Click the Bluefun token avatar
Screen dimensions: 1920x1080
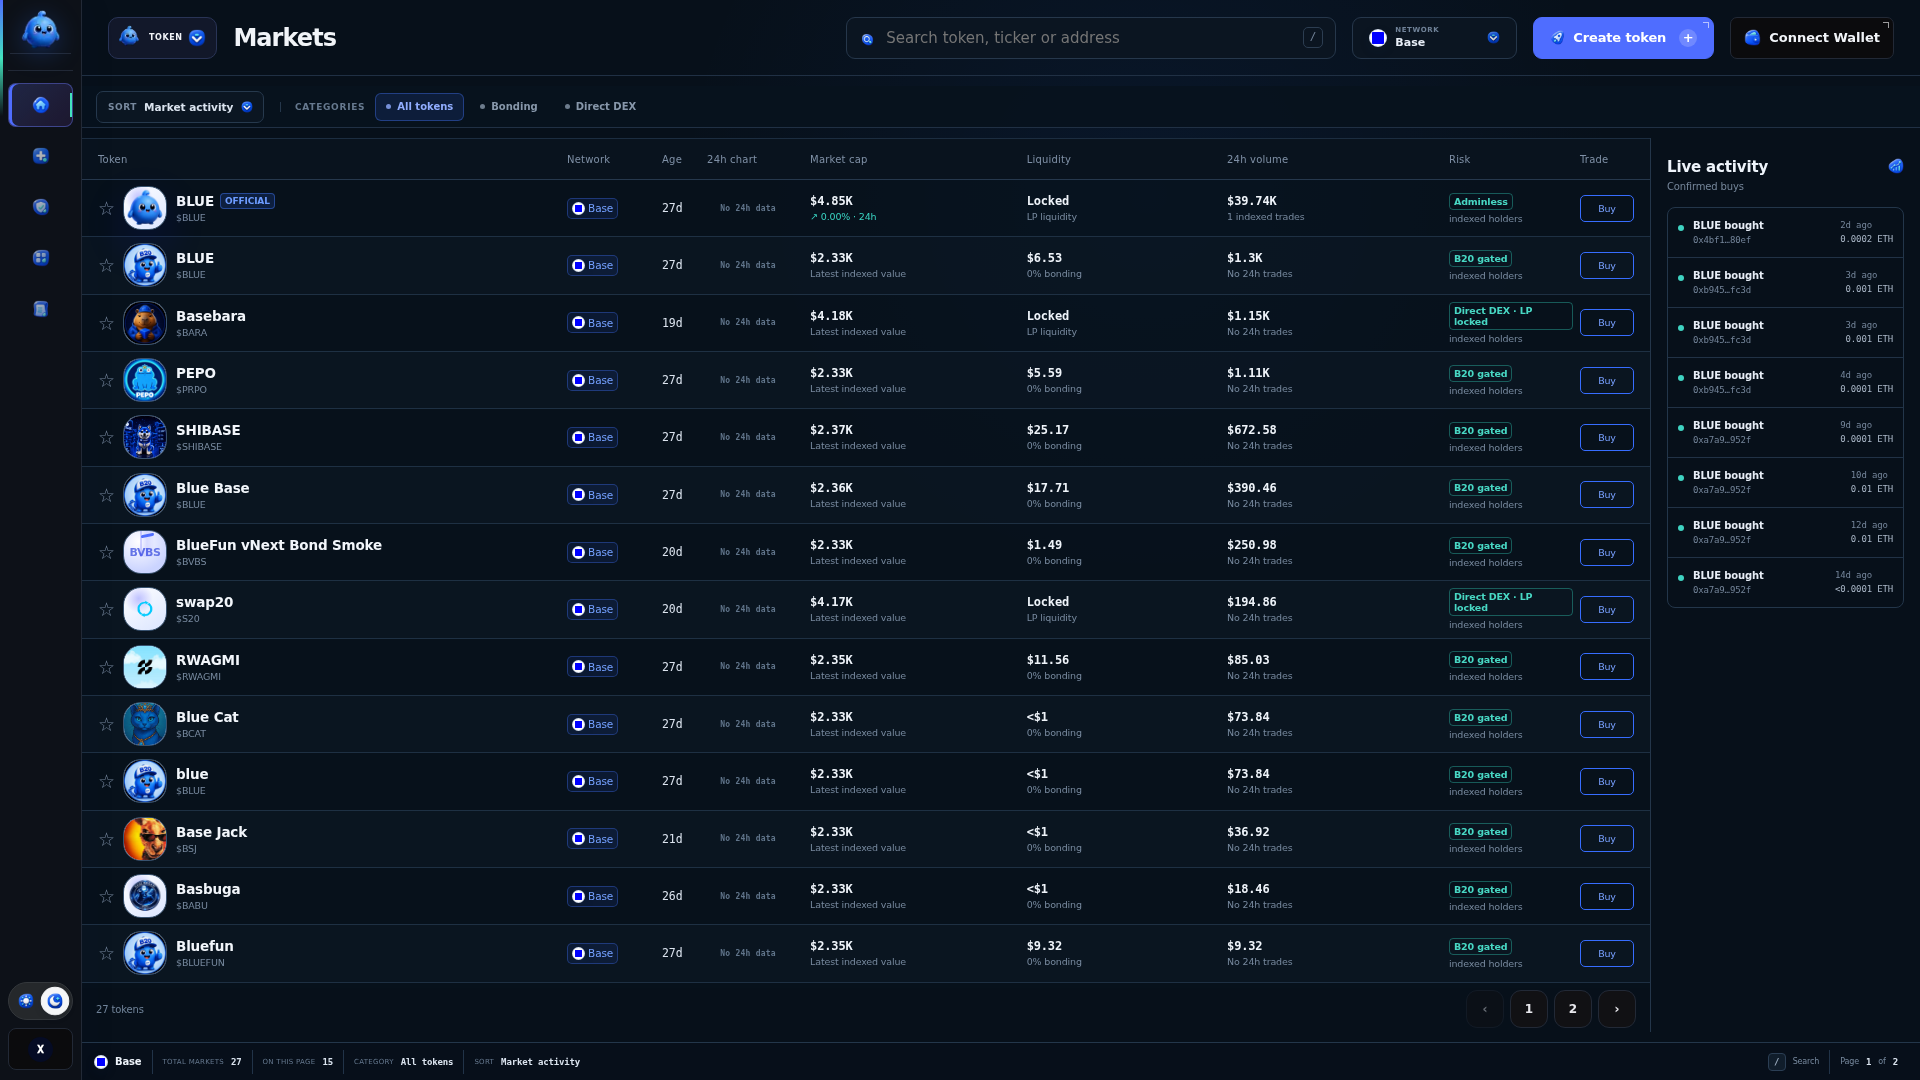(x=145, y=953)
